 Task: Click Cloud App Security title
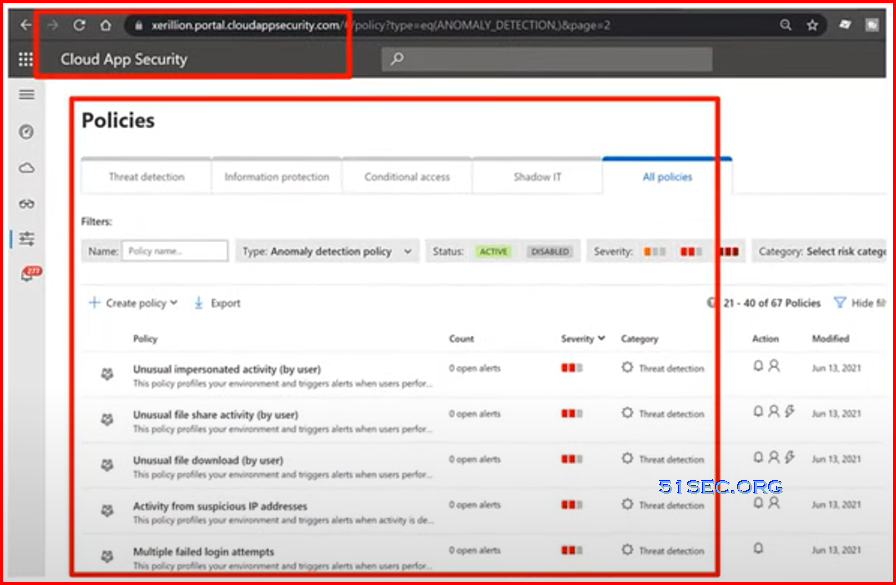tap(124, 59)
